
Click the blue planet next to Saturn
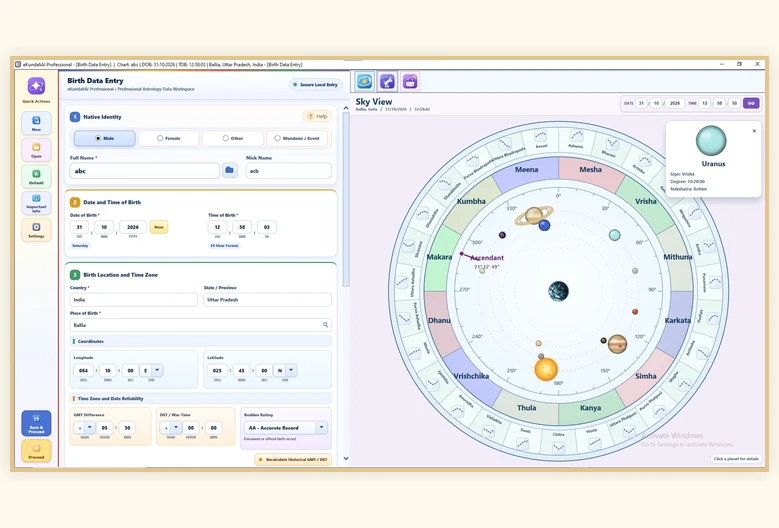pos(545,226)
